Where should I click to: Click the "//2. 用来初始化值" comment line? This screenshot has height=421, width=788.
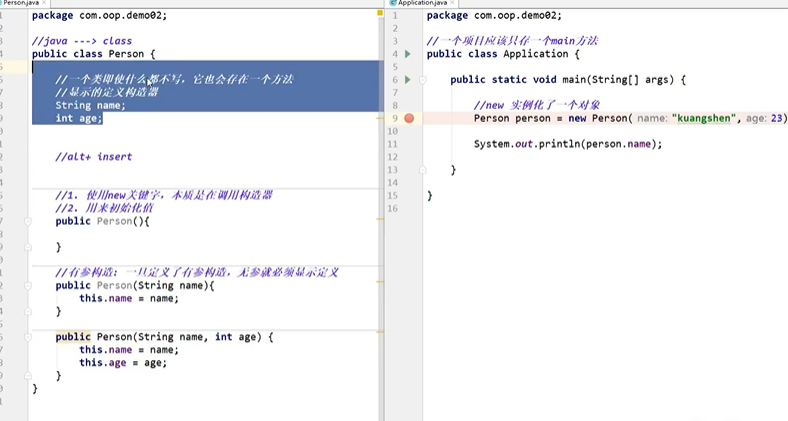105,208
